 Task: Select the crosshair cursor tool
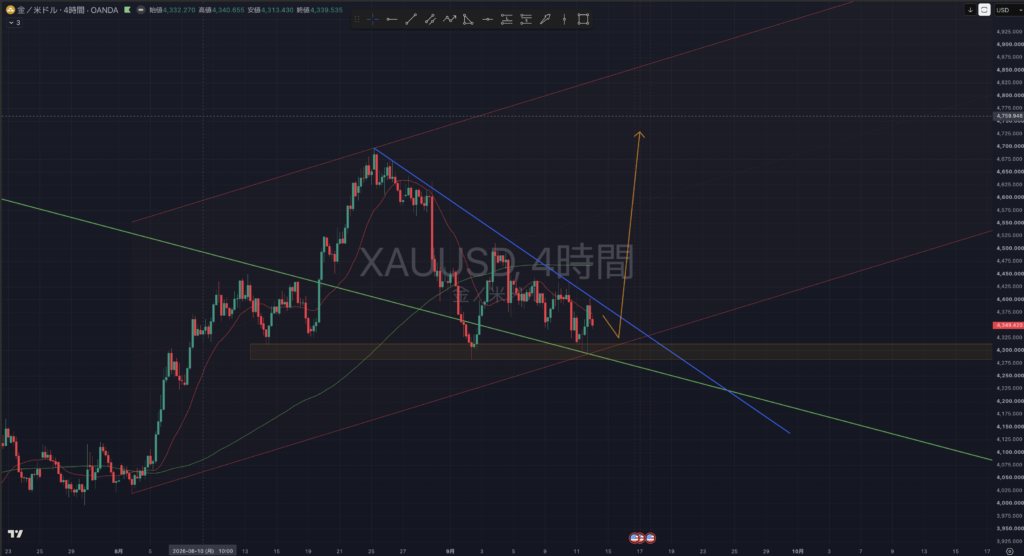click(x=372, y=20)
